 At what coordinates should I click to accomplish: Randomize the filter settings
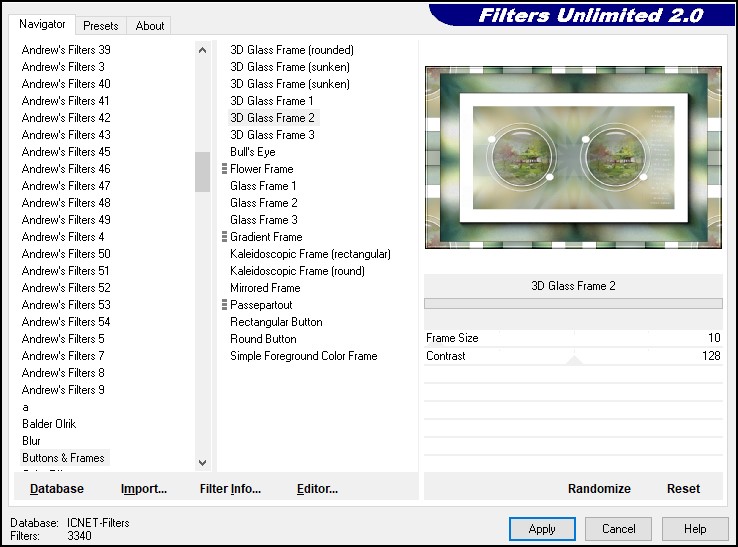point(599,489)
